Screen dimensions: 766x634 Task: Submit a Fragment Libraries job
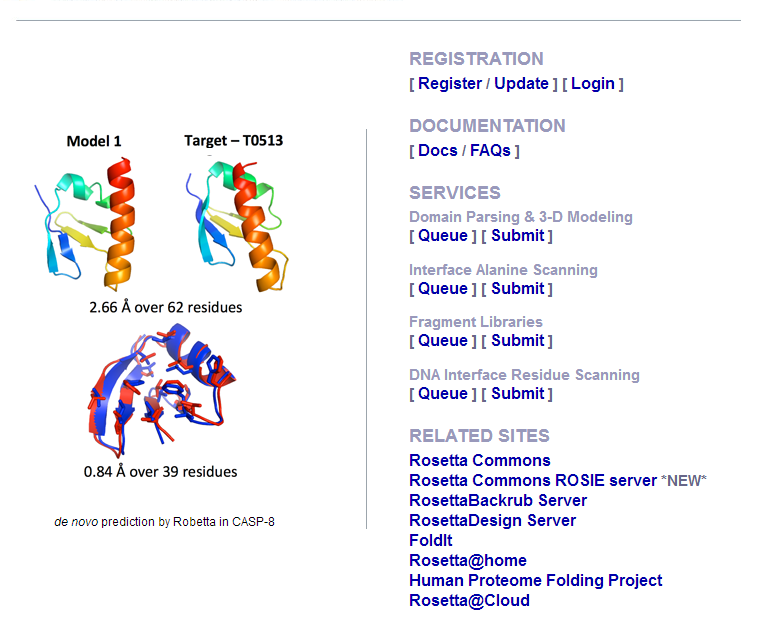[517, 341]
